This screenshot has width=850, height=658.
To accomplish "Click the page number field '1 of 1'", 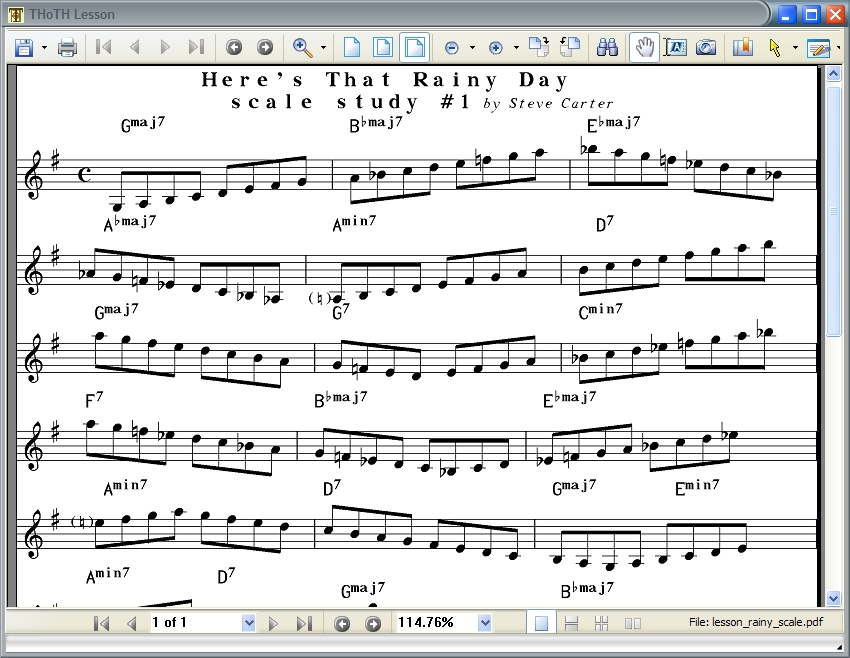I will coord(195,623).
